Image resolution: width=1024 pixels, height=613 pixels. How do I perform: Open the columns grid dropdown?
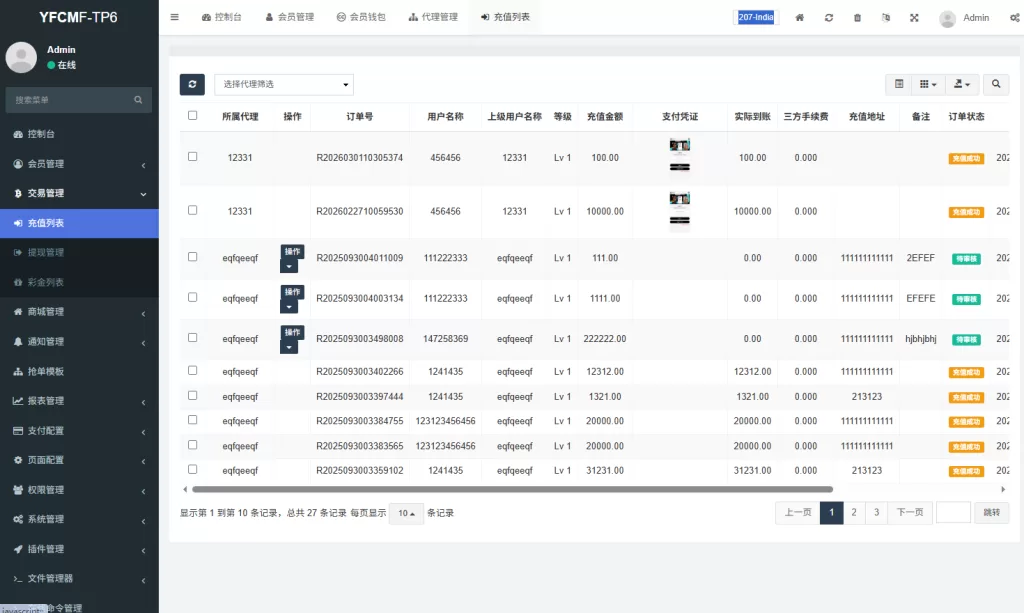927,85
